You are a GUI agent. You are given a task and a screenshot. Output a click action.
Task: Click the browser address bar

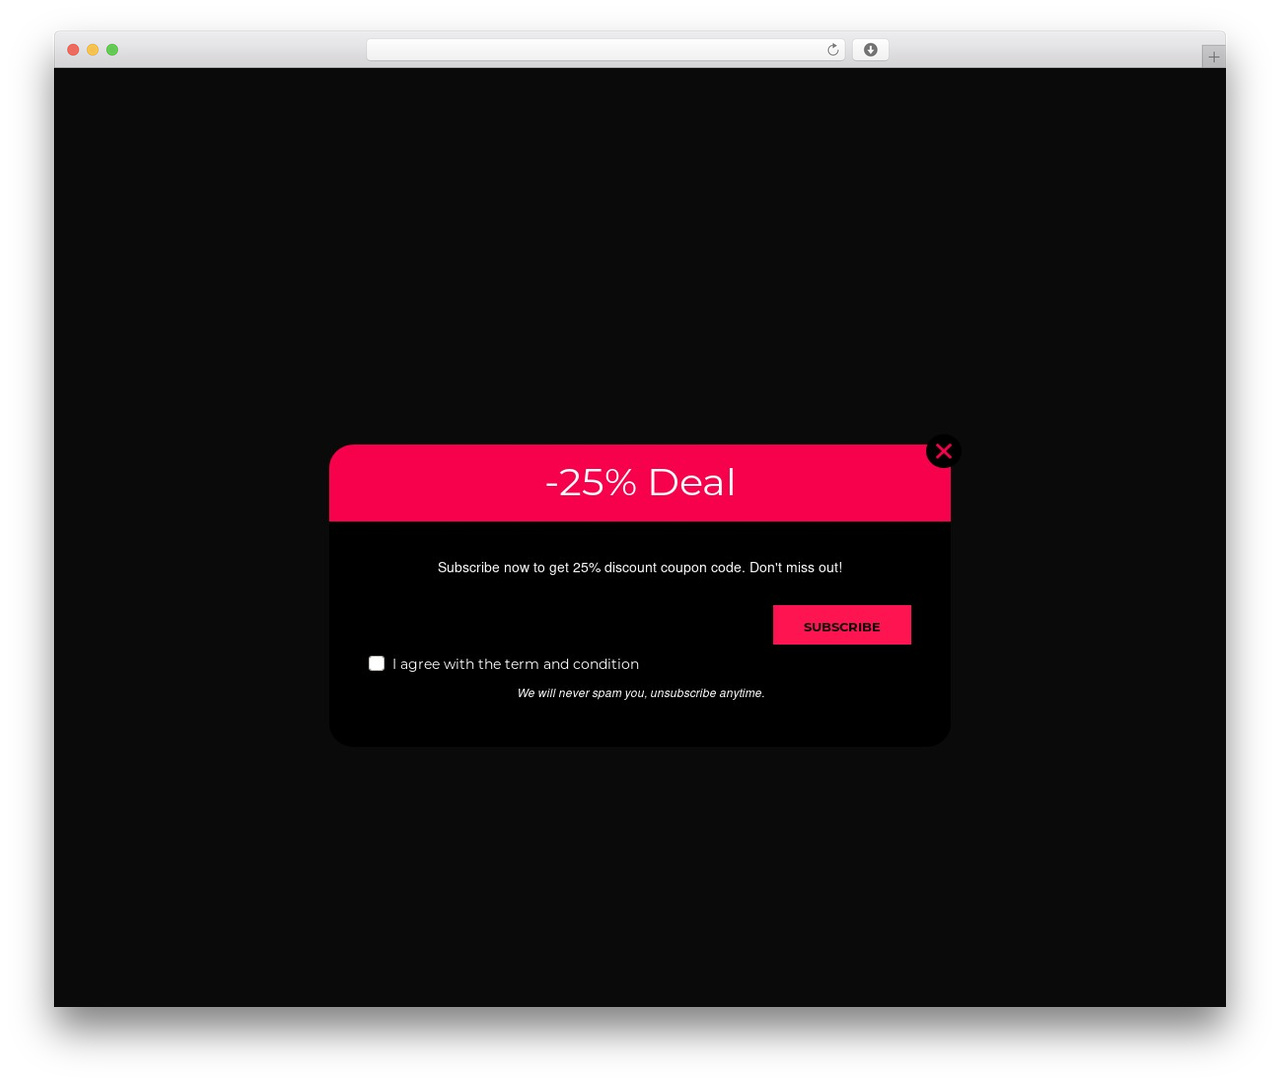[x=605, y=50]
